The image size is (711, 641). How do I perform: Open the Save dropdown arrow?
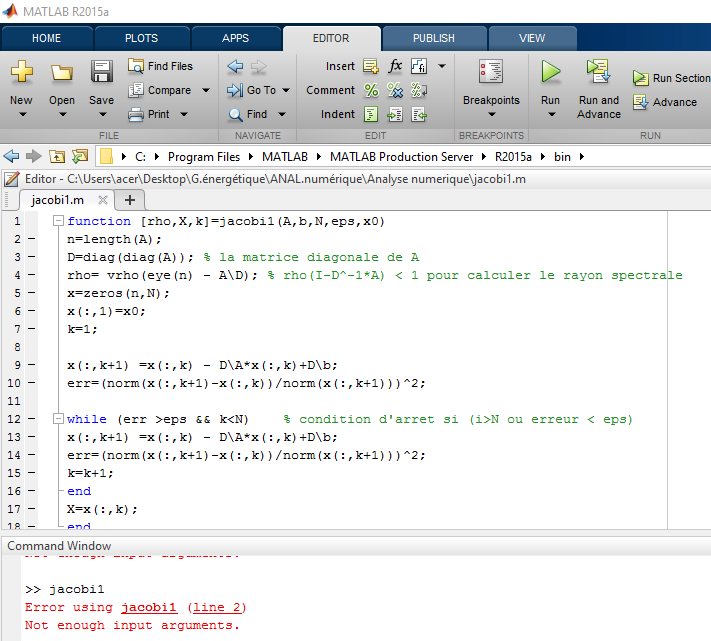(x=102, y=114)
